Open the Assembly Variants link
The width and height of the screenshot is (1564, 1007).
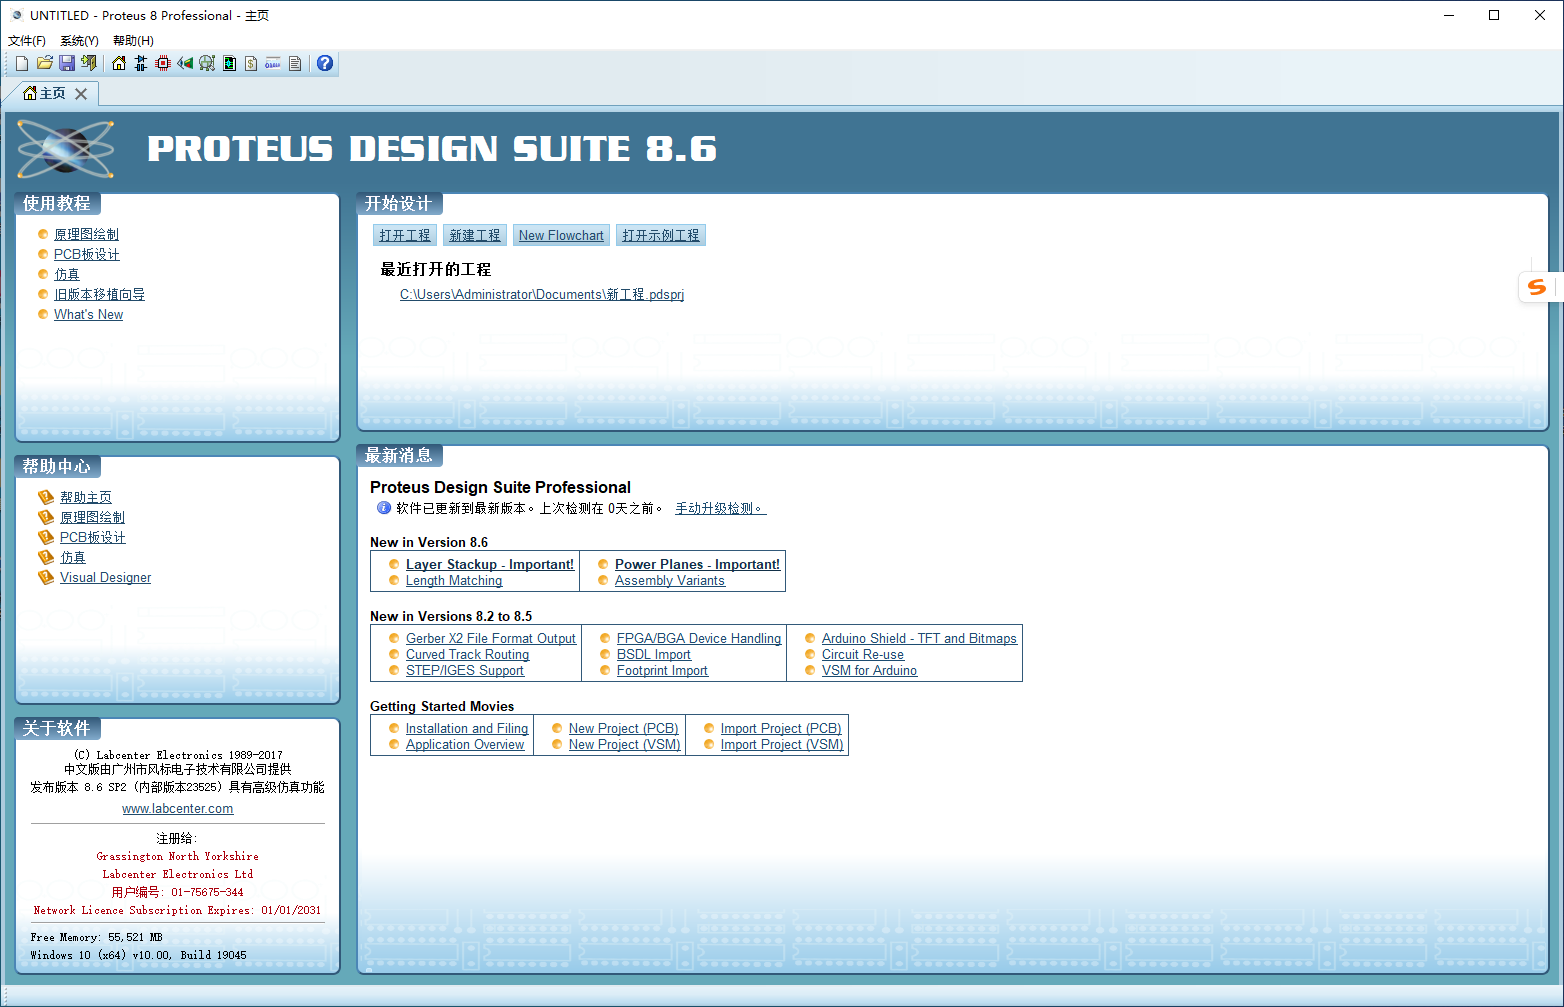click(670, 580)
